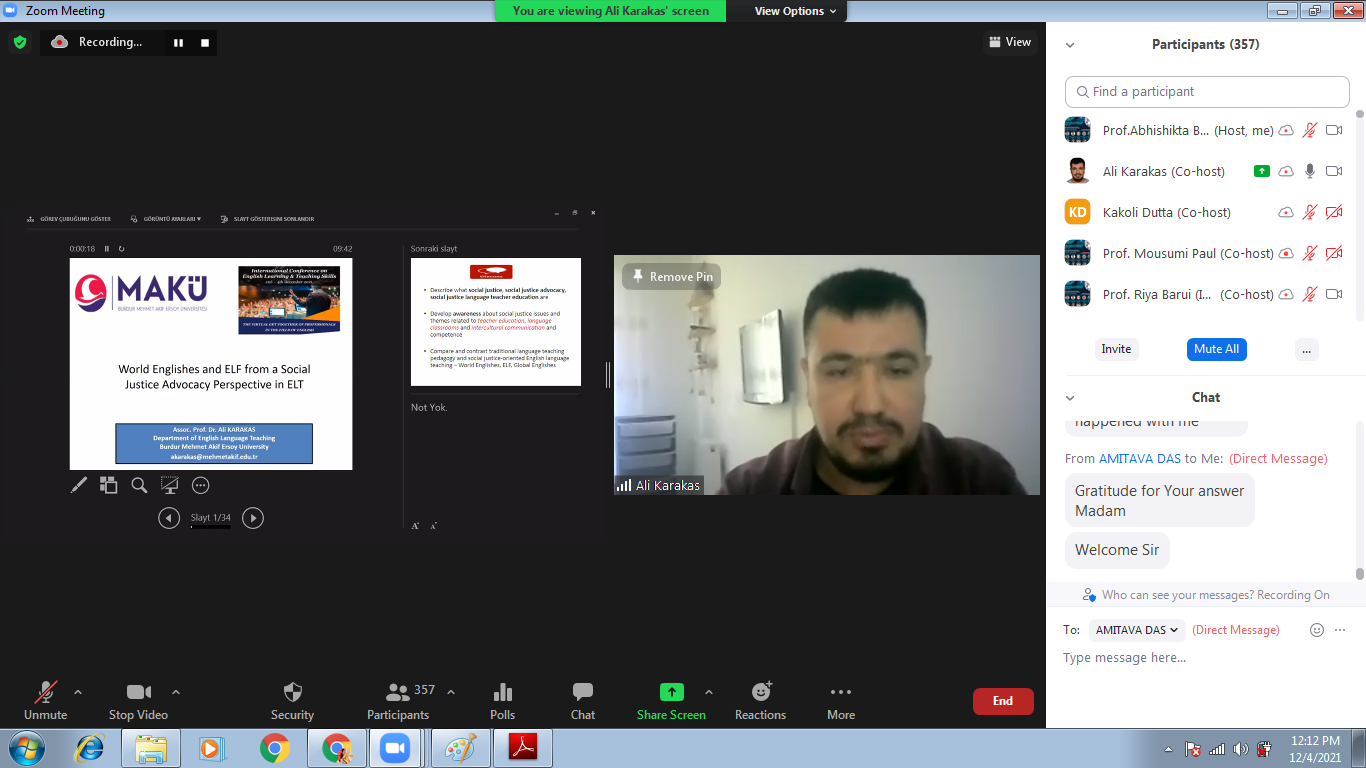Collapse the Participants panel chevron
Screen dimensions: 1366x768
[1070, 45]
